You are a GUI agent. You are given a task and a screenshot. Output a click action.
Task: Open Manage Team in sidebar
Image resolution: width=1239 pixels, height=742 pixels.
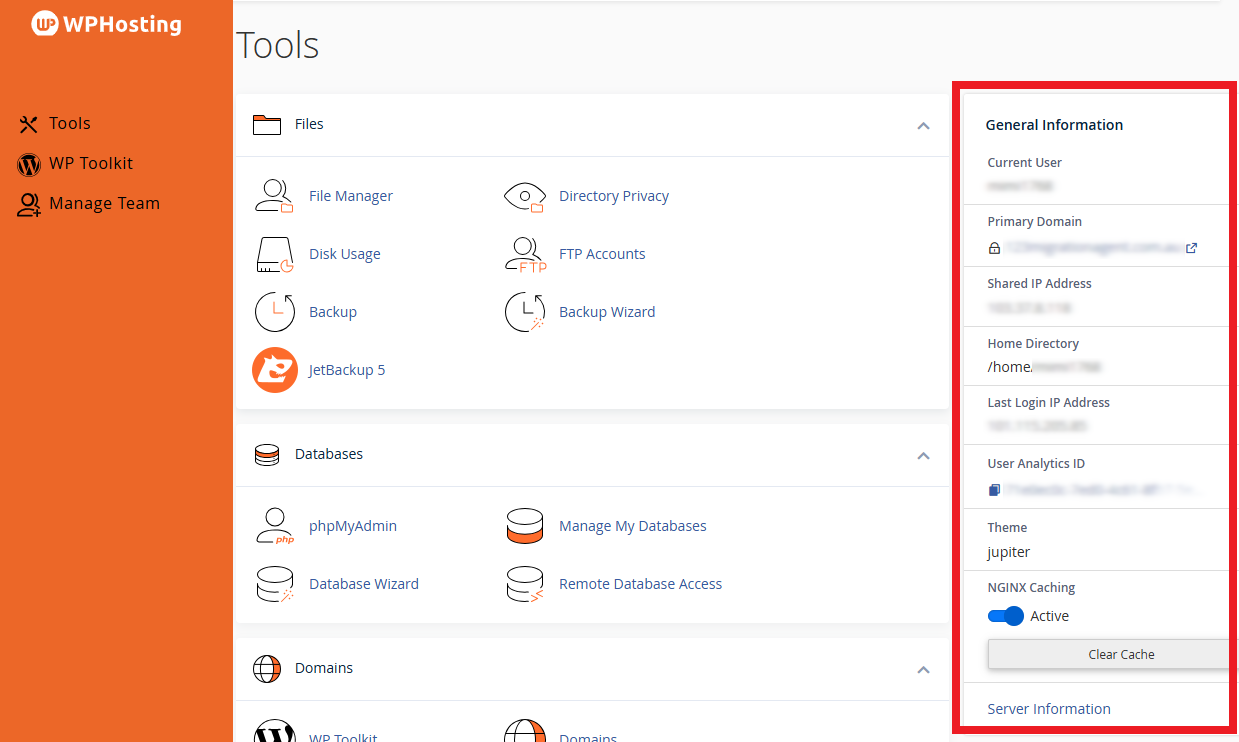tap(104, 203)
